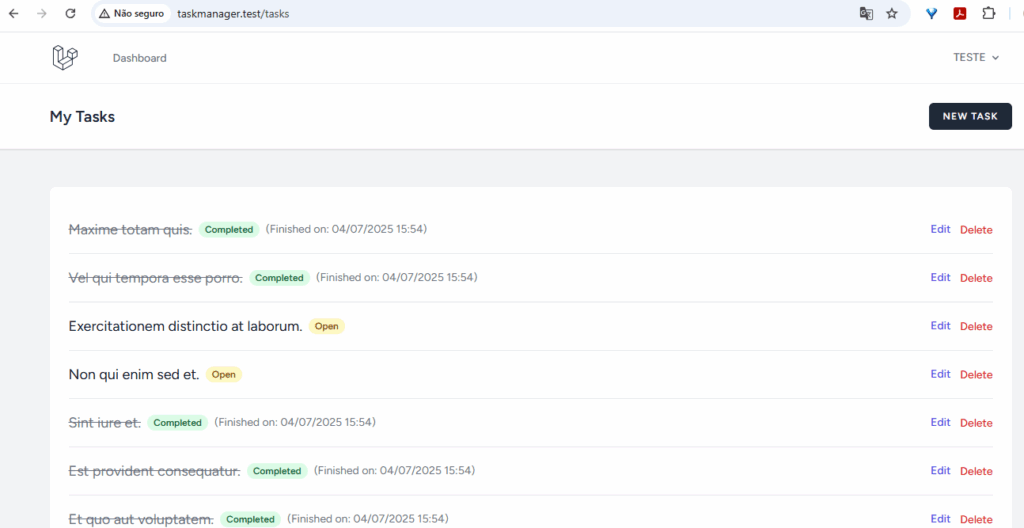Delete the Est provident consequatur task

click(976, 471)
